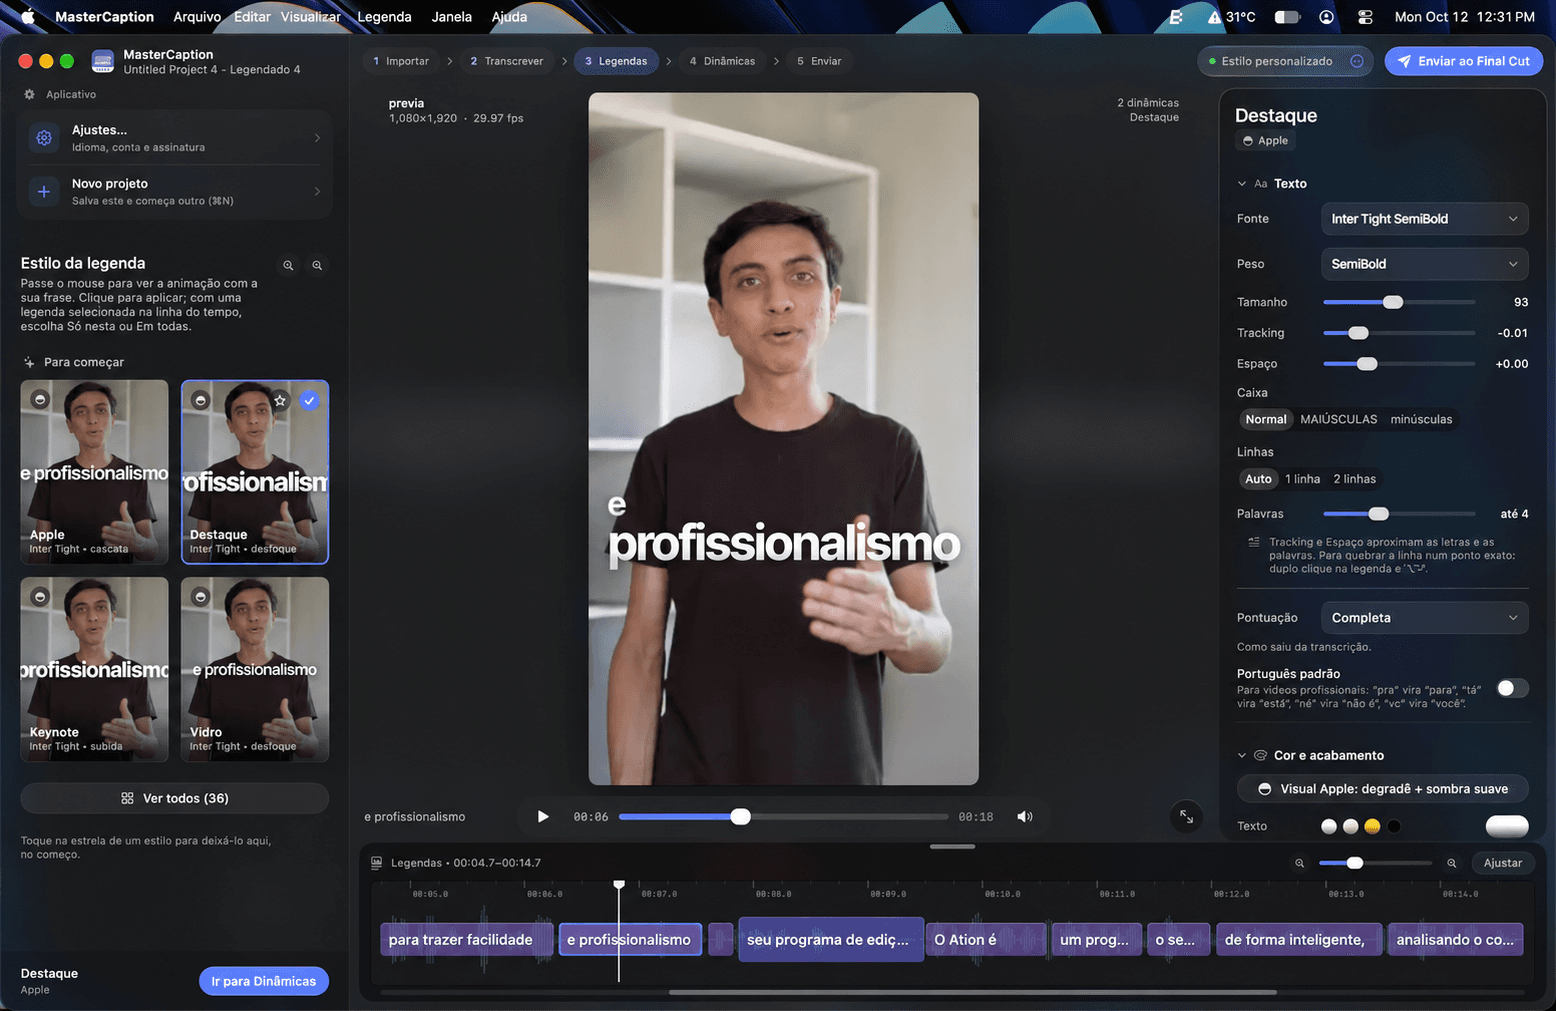Choose 2 linhas line option
The image size is (1556, 1011).
pos(1354,479)
